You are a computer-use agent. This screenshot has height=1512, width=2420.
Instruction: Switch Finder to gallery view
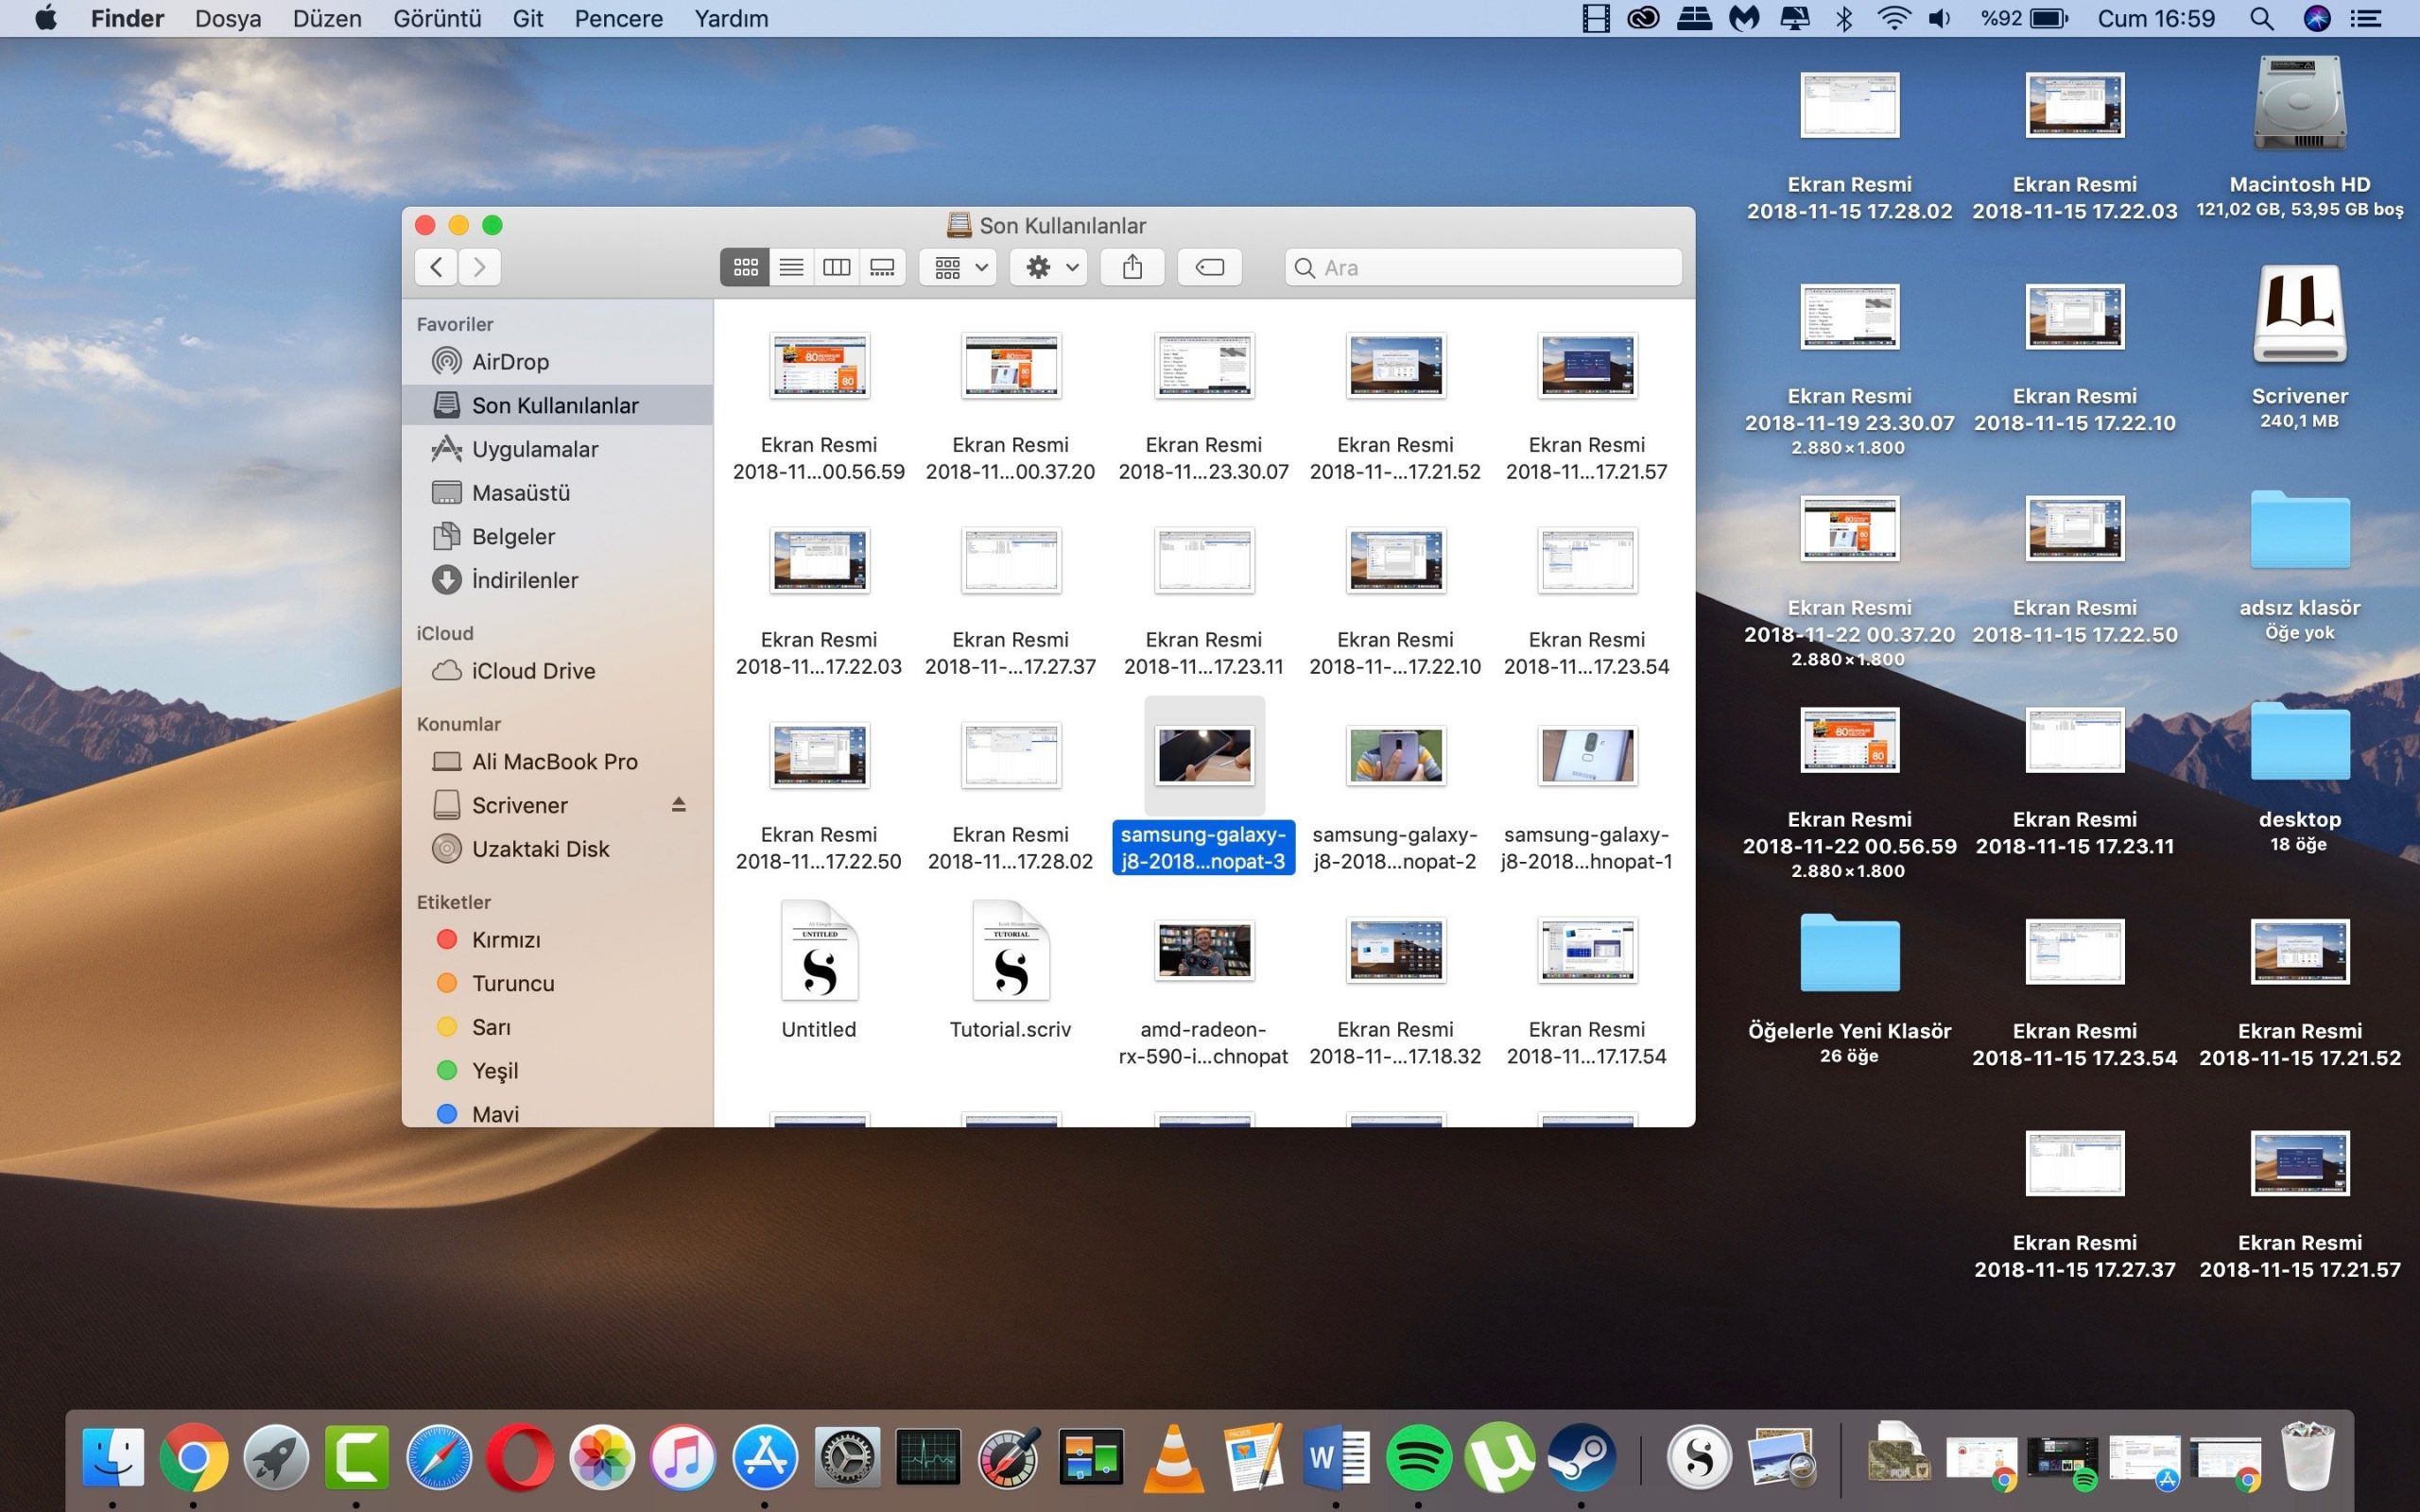point(882,267)
